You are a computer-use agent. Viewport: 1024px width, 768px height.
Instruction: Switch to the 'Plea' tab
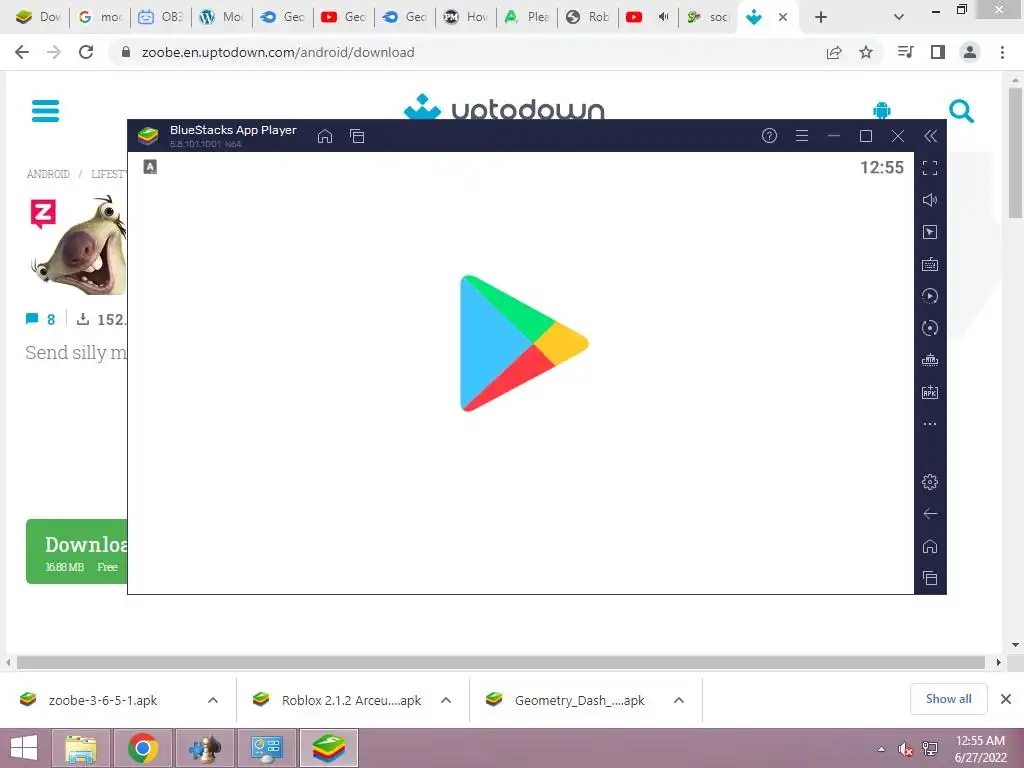click(x=527, y=17)
